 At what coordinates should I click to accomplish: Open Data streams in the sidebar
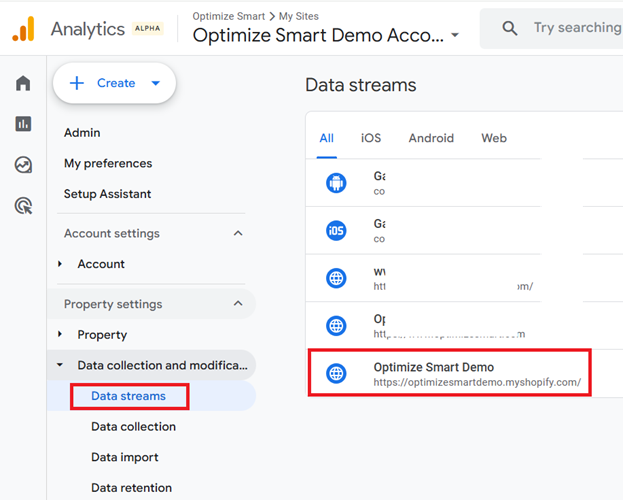128,396
